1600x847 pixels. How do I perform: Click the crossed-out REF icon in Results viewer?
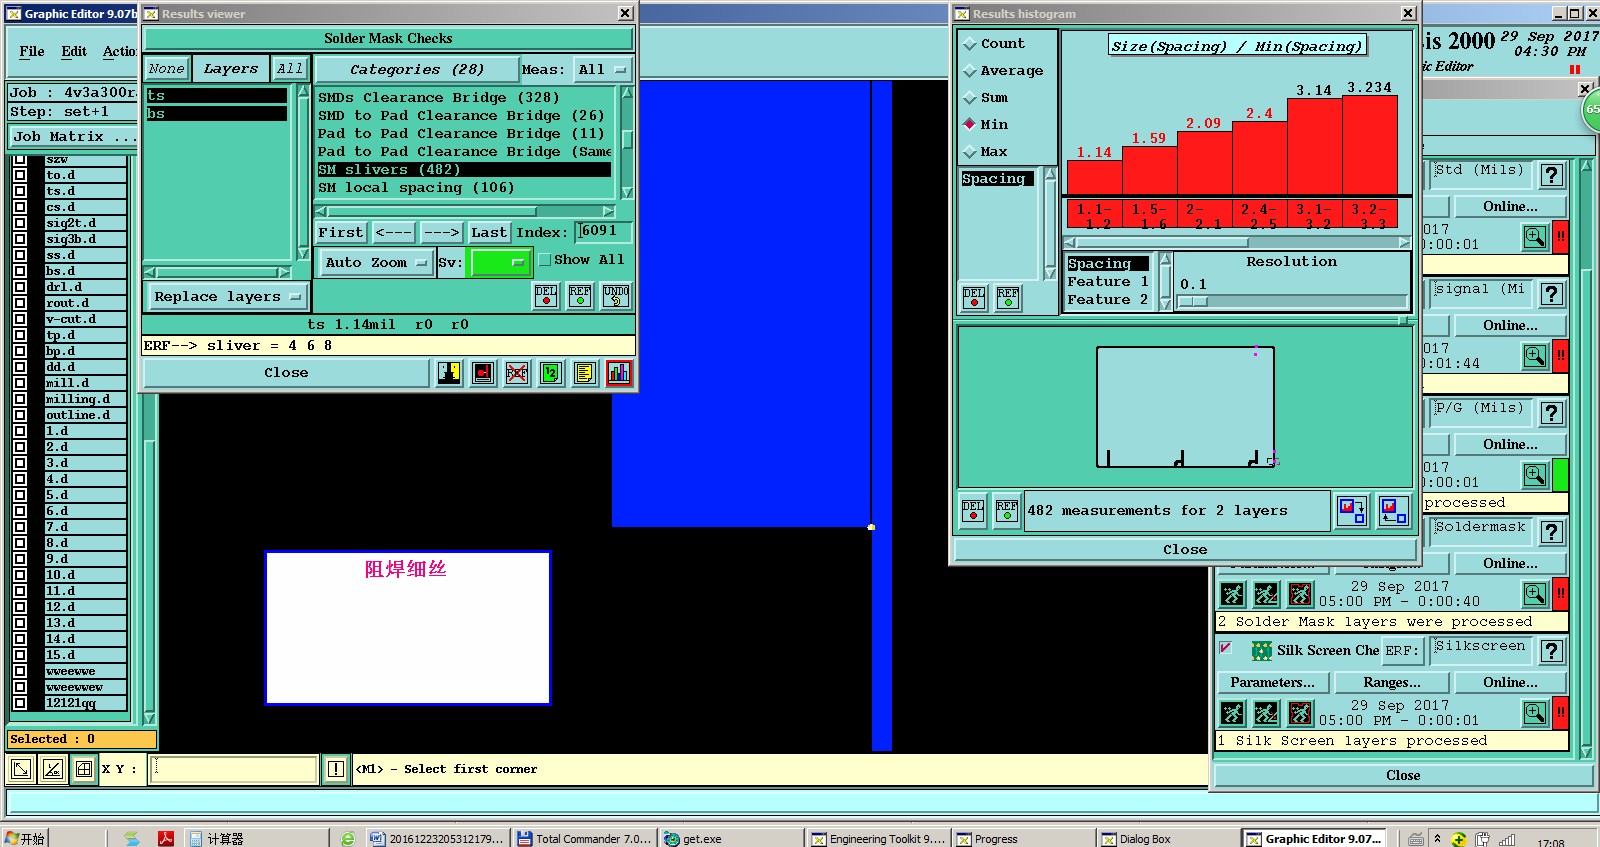coord(517,373)
